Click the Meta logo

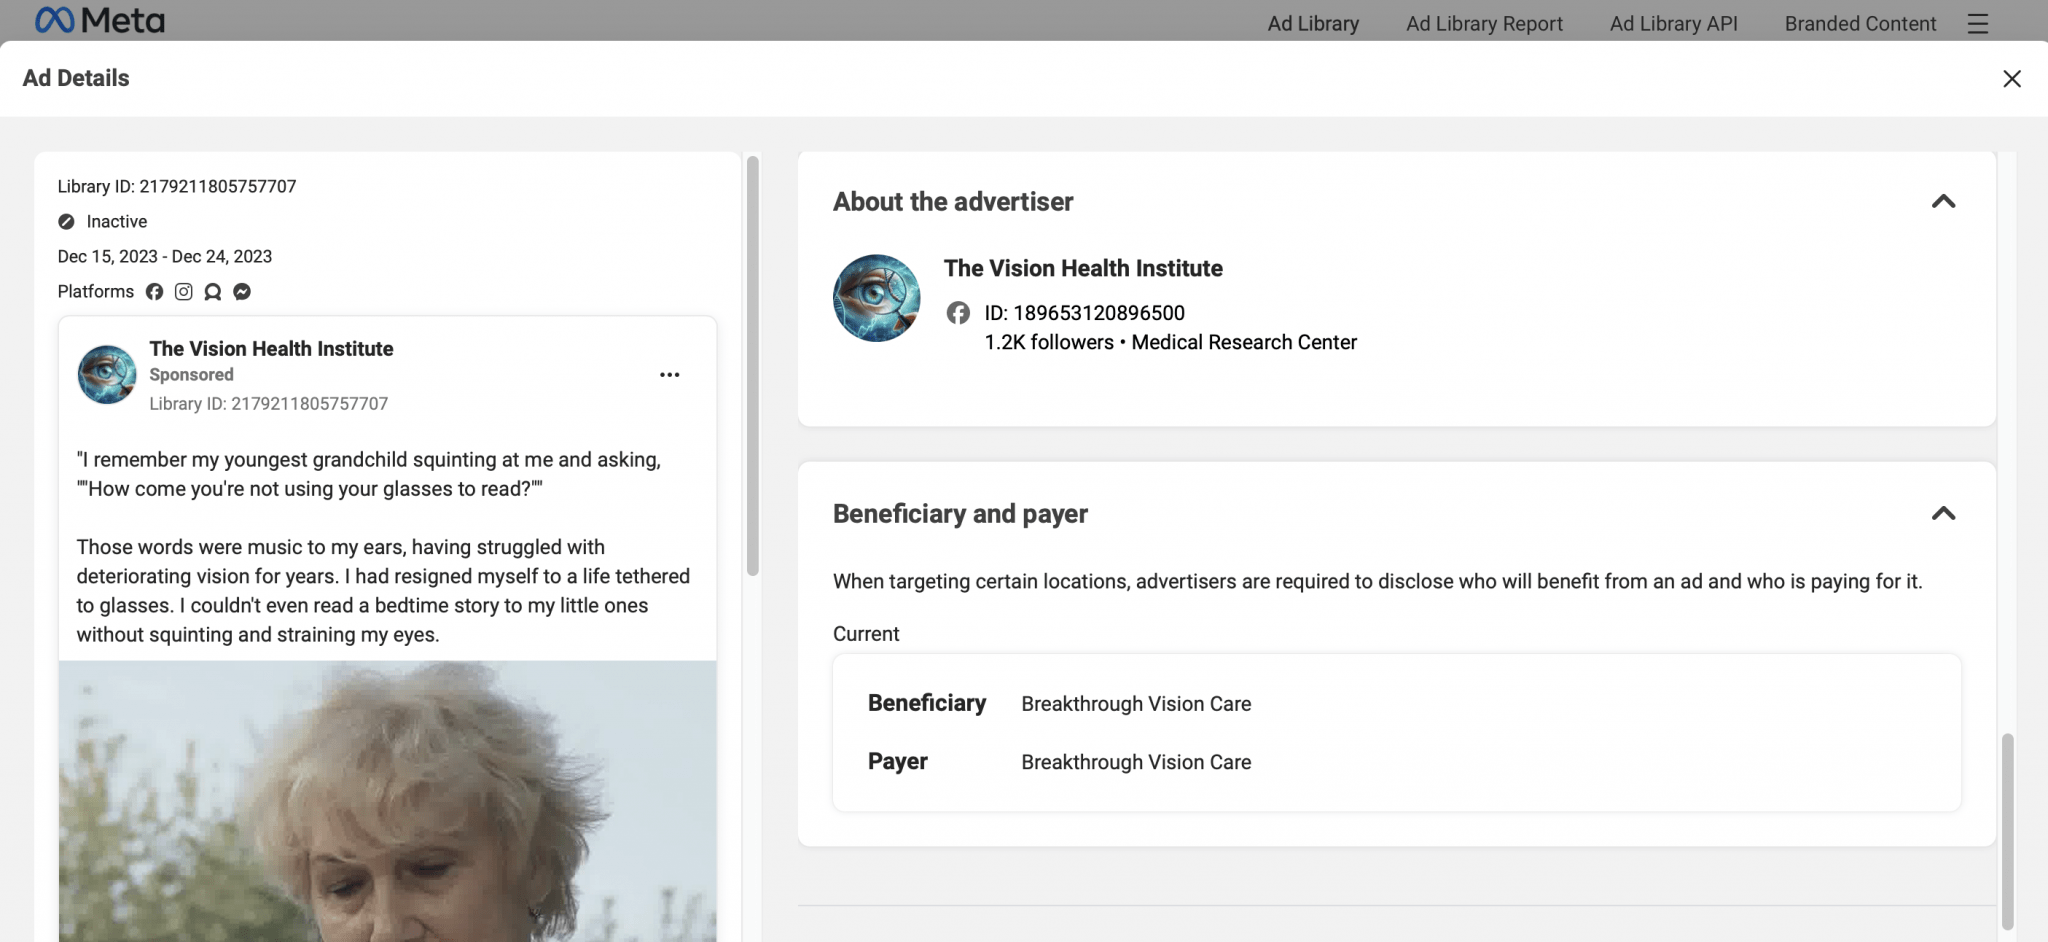pyautogui.click(x=99, y=20)
